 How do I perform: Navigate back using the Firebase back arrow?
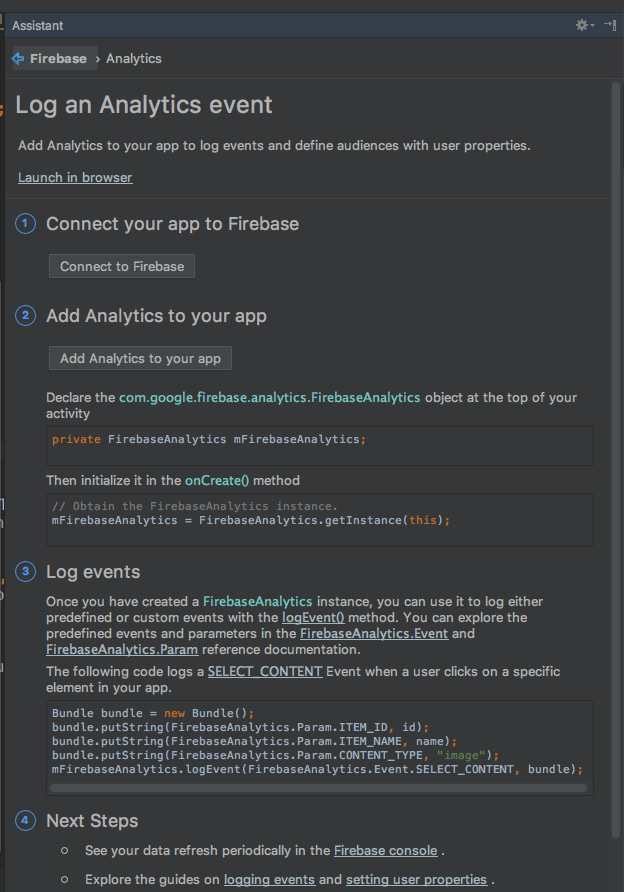tap(17, 58)
